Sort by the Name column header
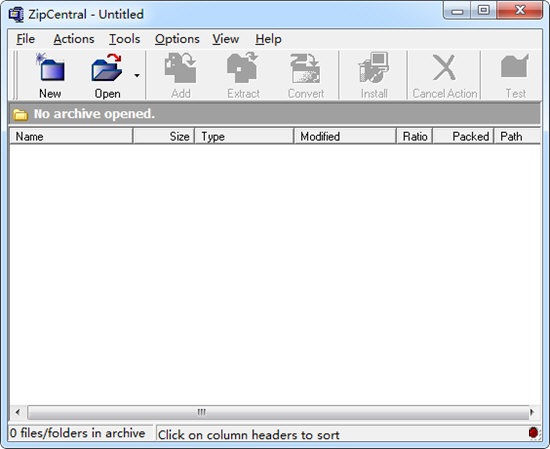The height and width of the screenshot is (449, 550). pos(71,136)
